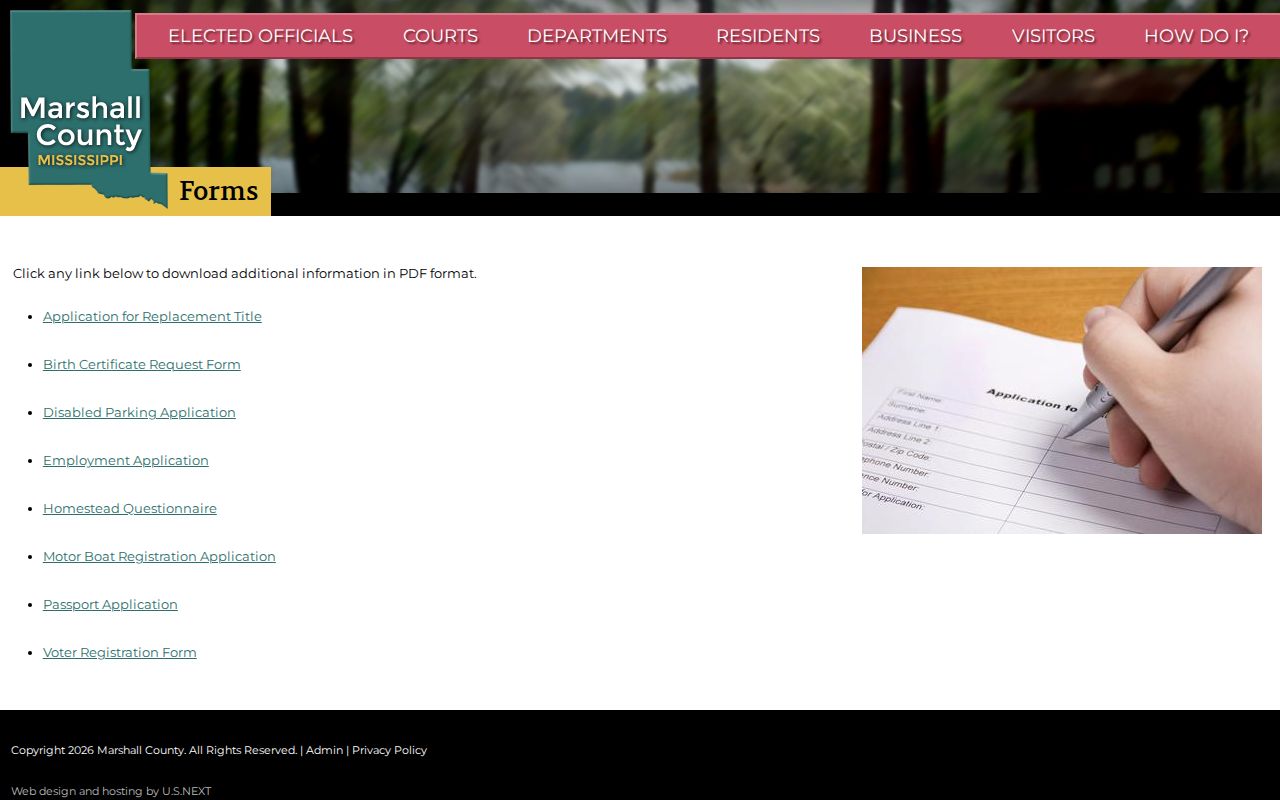
Task: Download Motor Boat Registration Application
Action: 159,556
